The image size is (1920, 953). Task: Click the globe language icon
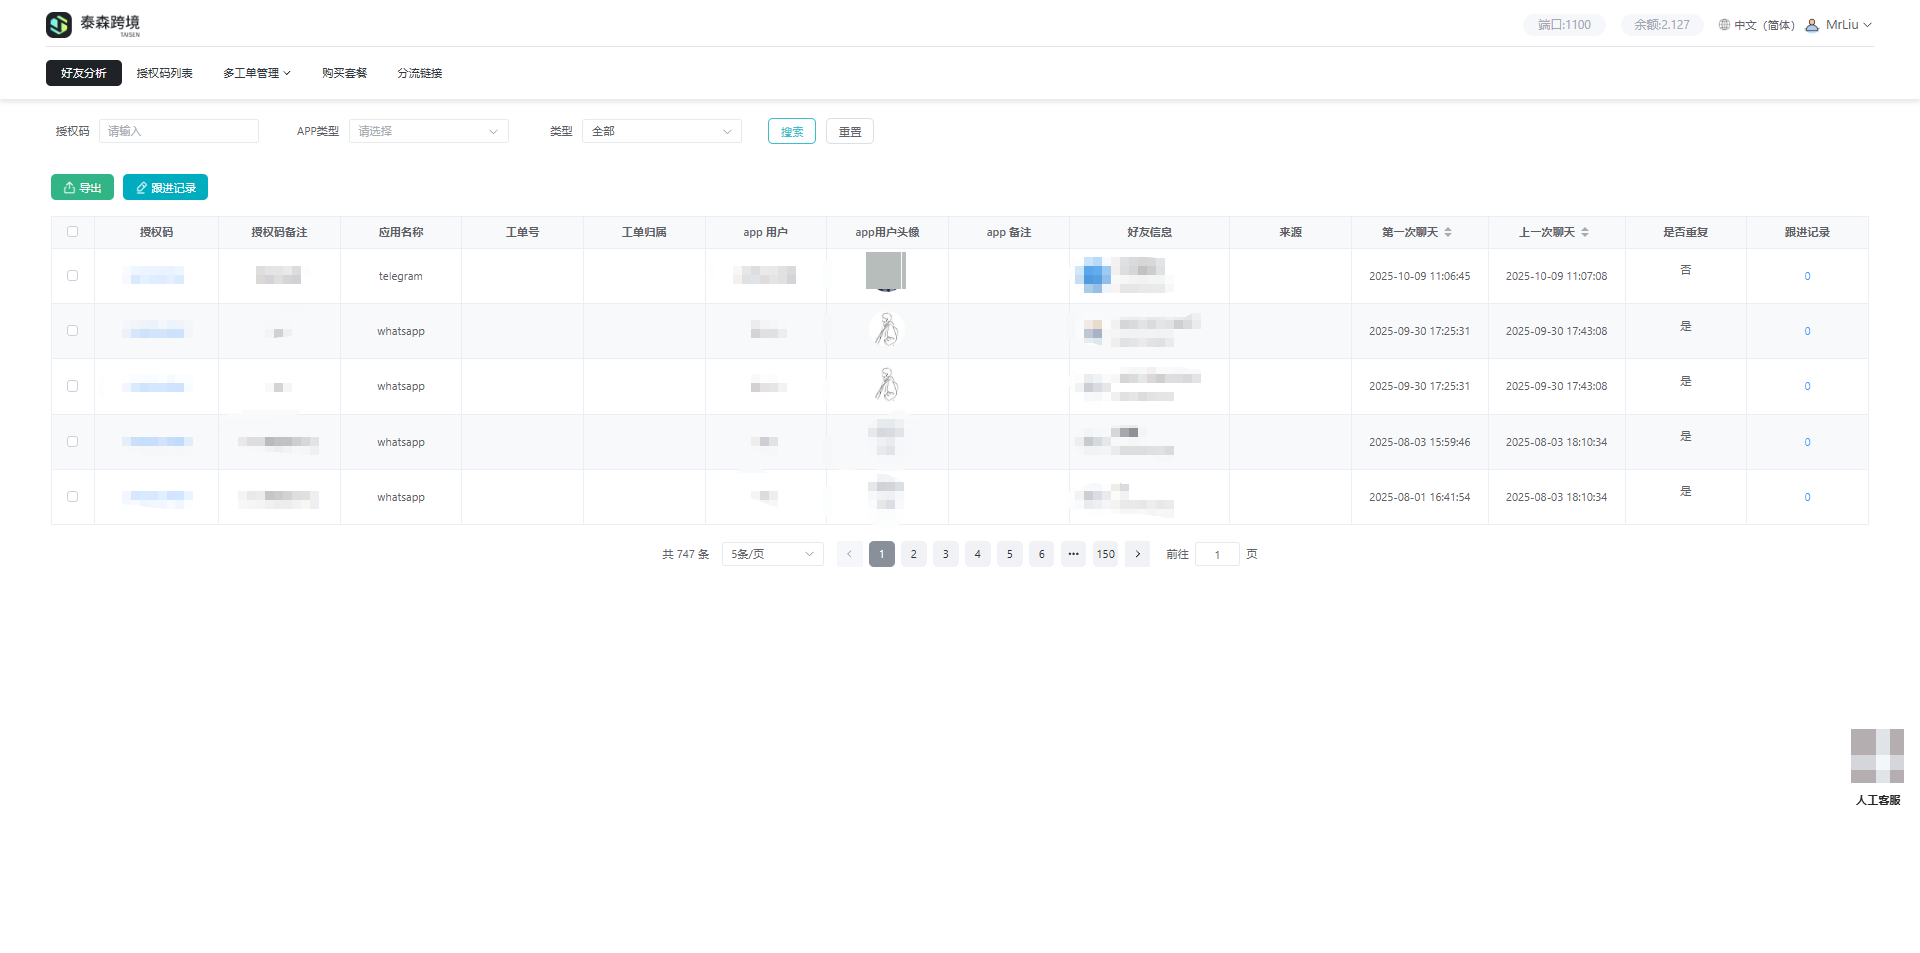tap(1724, 25)
